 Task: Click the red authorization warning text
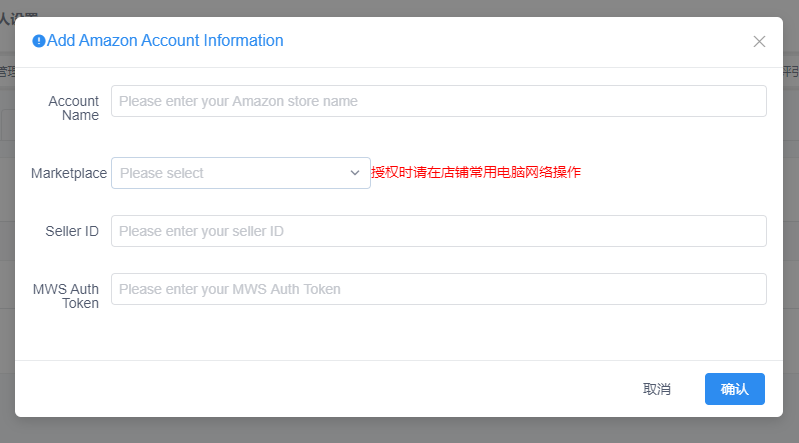coord(476,172)
